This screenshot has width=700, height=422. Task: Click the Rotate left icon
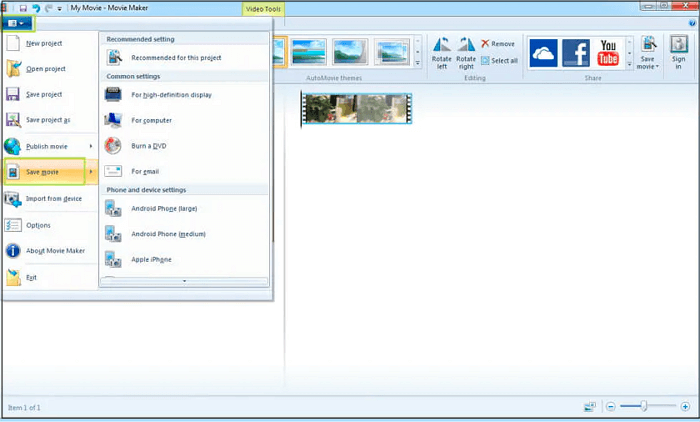[442, 52]
